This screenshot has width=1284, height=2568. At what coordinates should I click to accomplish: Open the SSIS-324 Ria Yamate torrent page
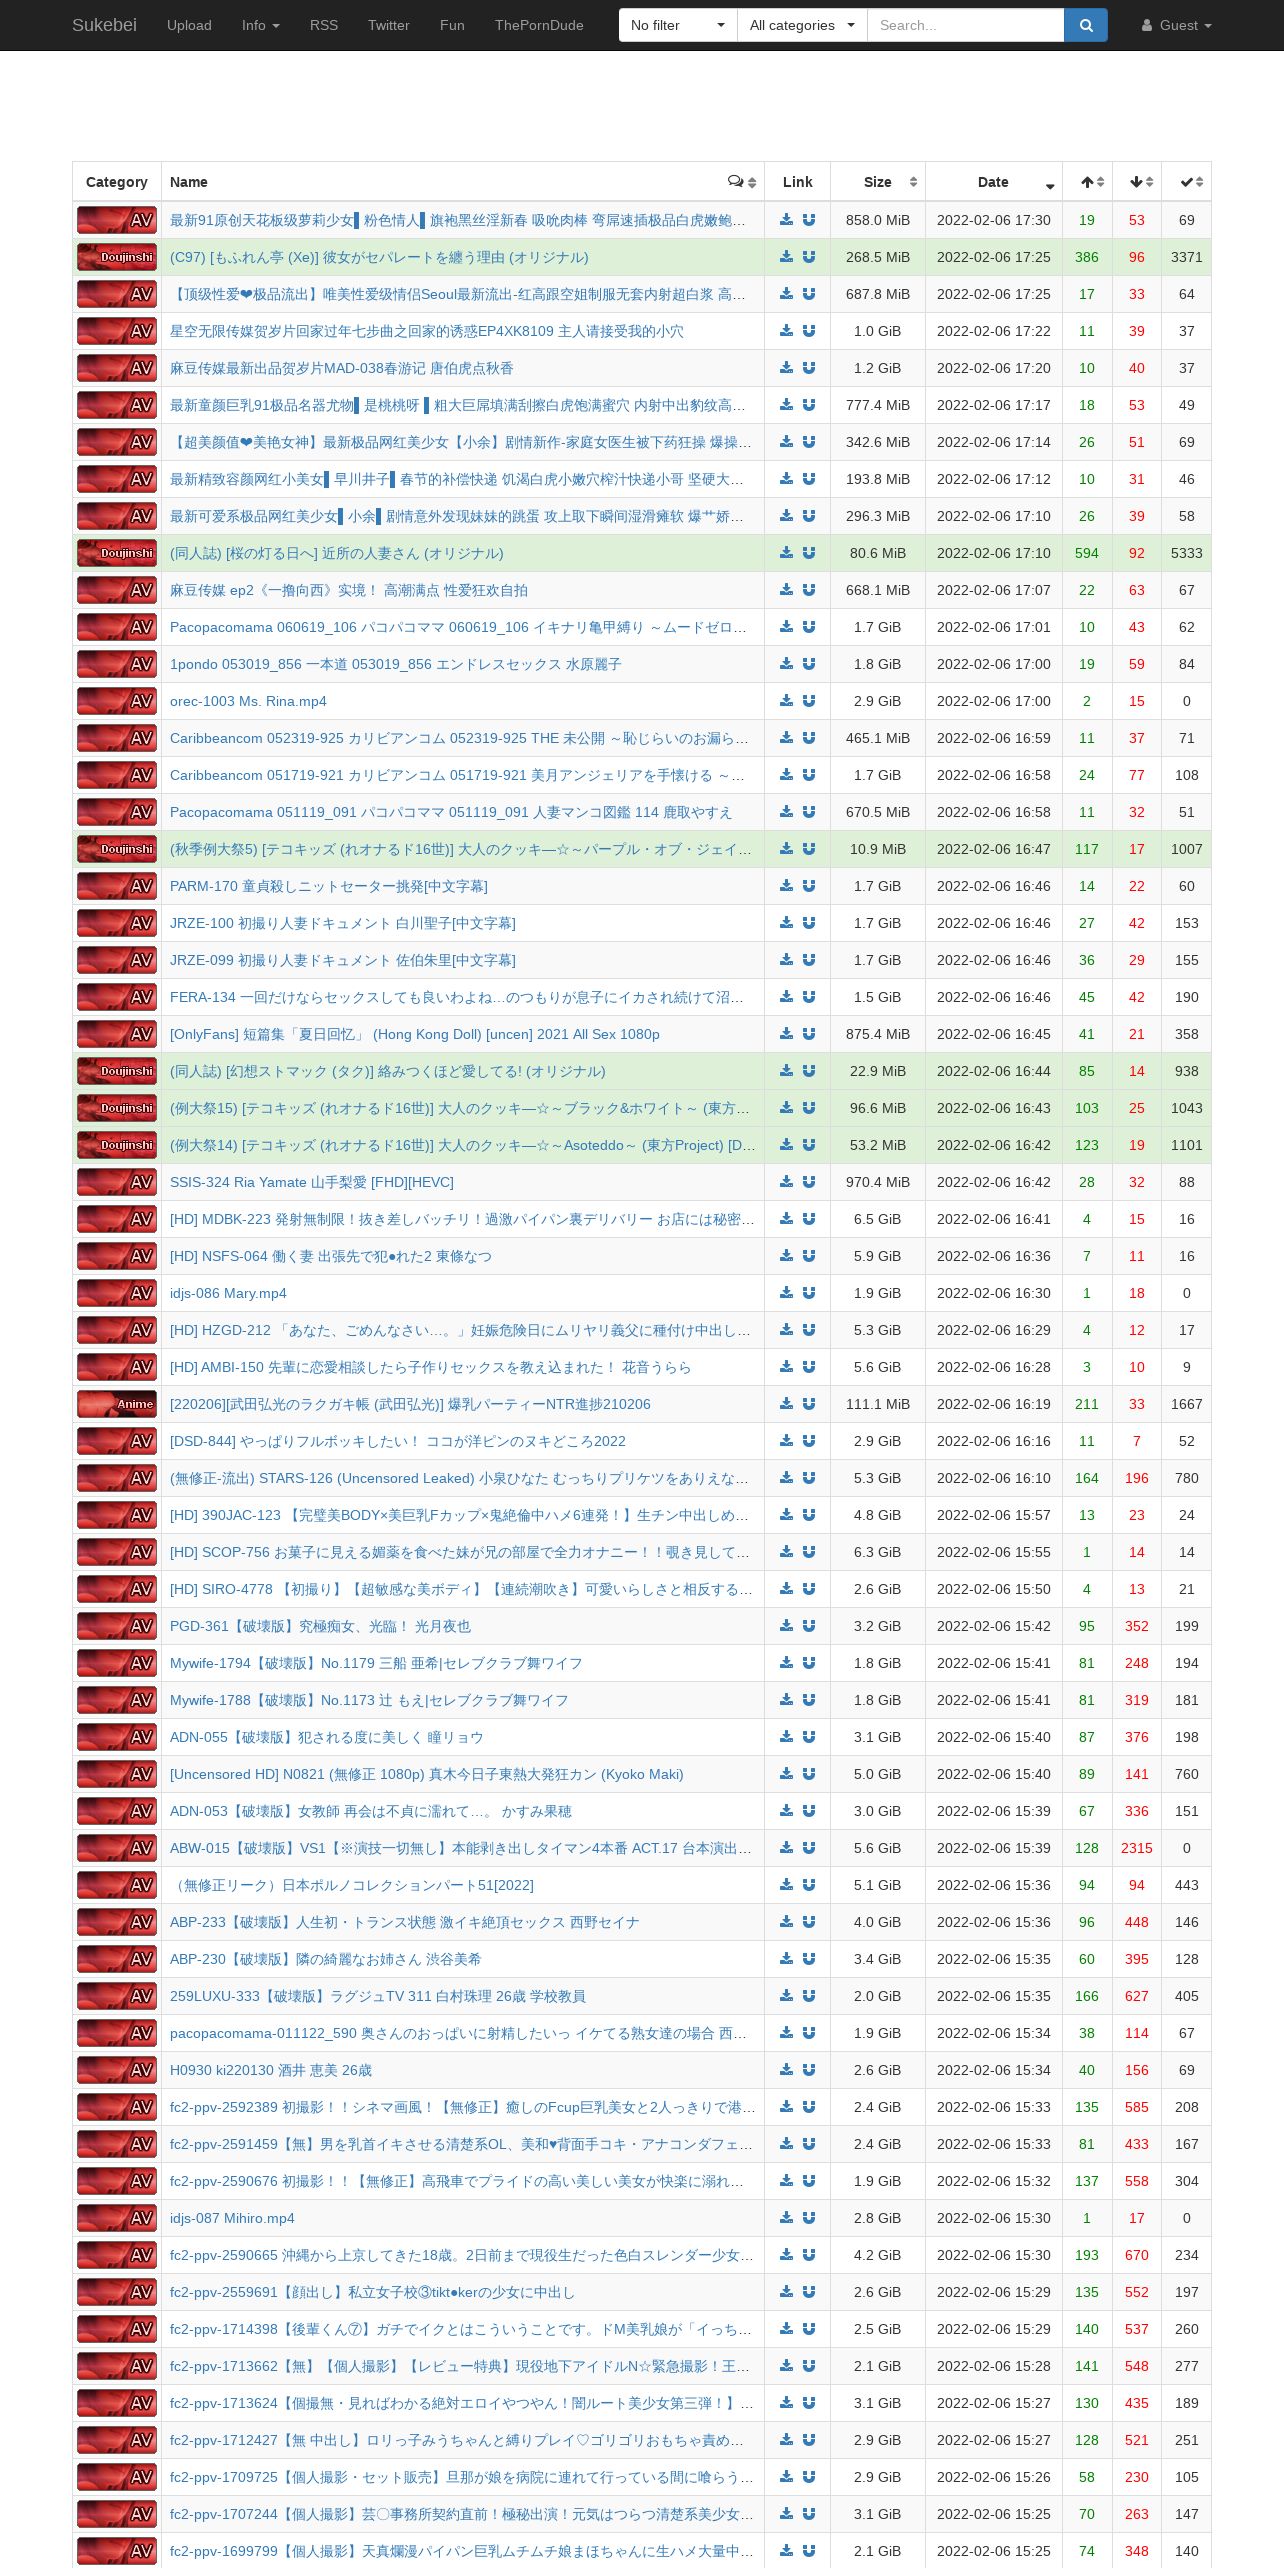pos(312,1182)
